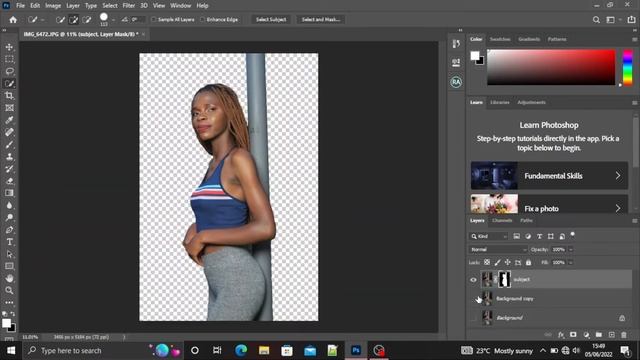Choose Add to selection mode

(74, 20)
